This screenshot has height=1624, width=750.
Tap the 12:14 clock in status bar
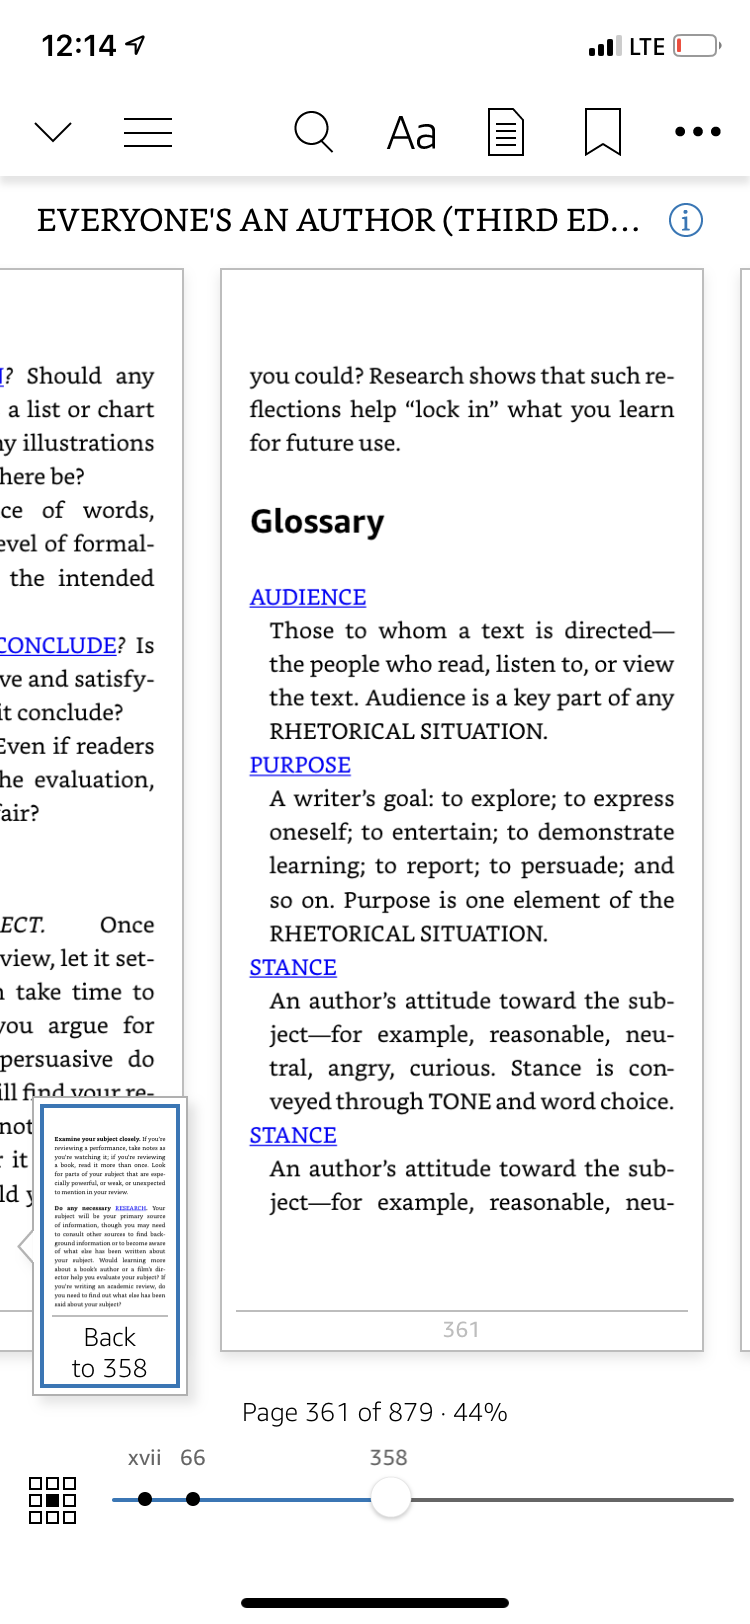(79, 46)
